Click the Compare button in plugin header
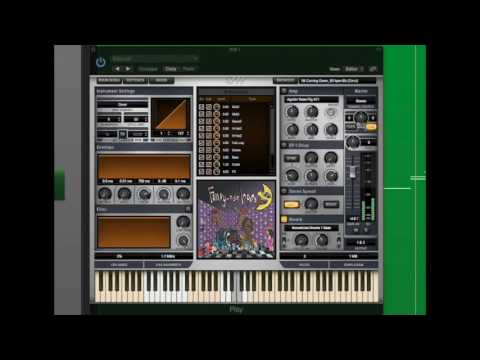This screenshot has width=480, height=360. [148, 69]
